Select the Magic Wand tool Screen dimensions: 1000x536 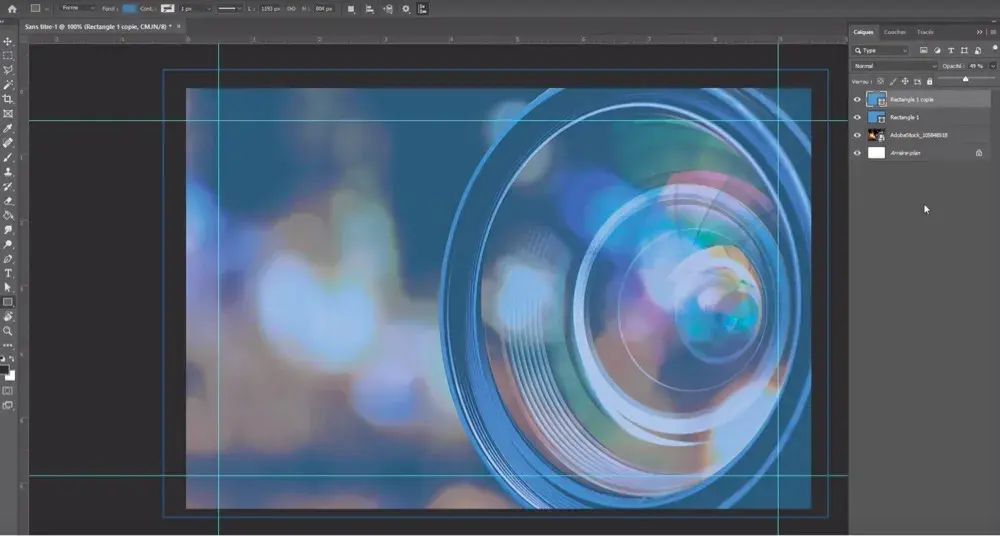pyautogui.click(x=8, y=85)
